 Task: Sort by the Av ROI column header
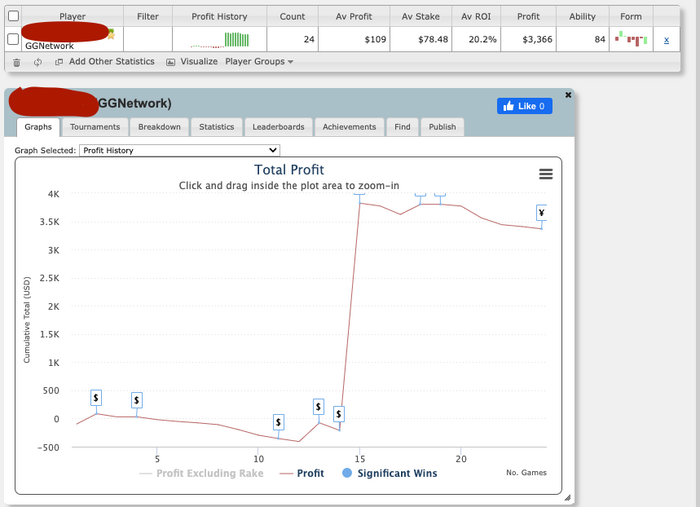click(476, 17)
